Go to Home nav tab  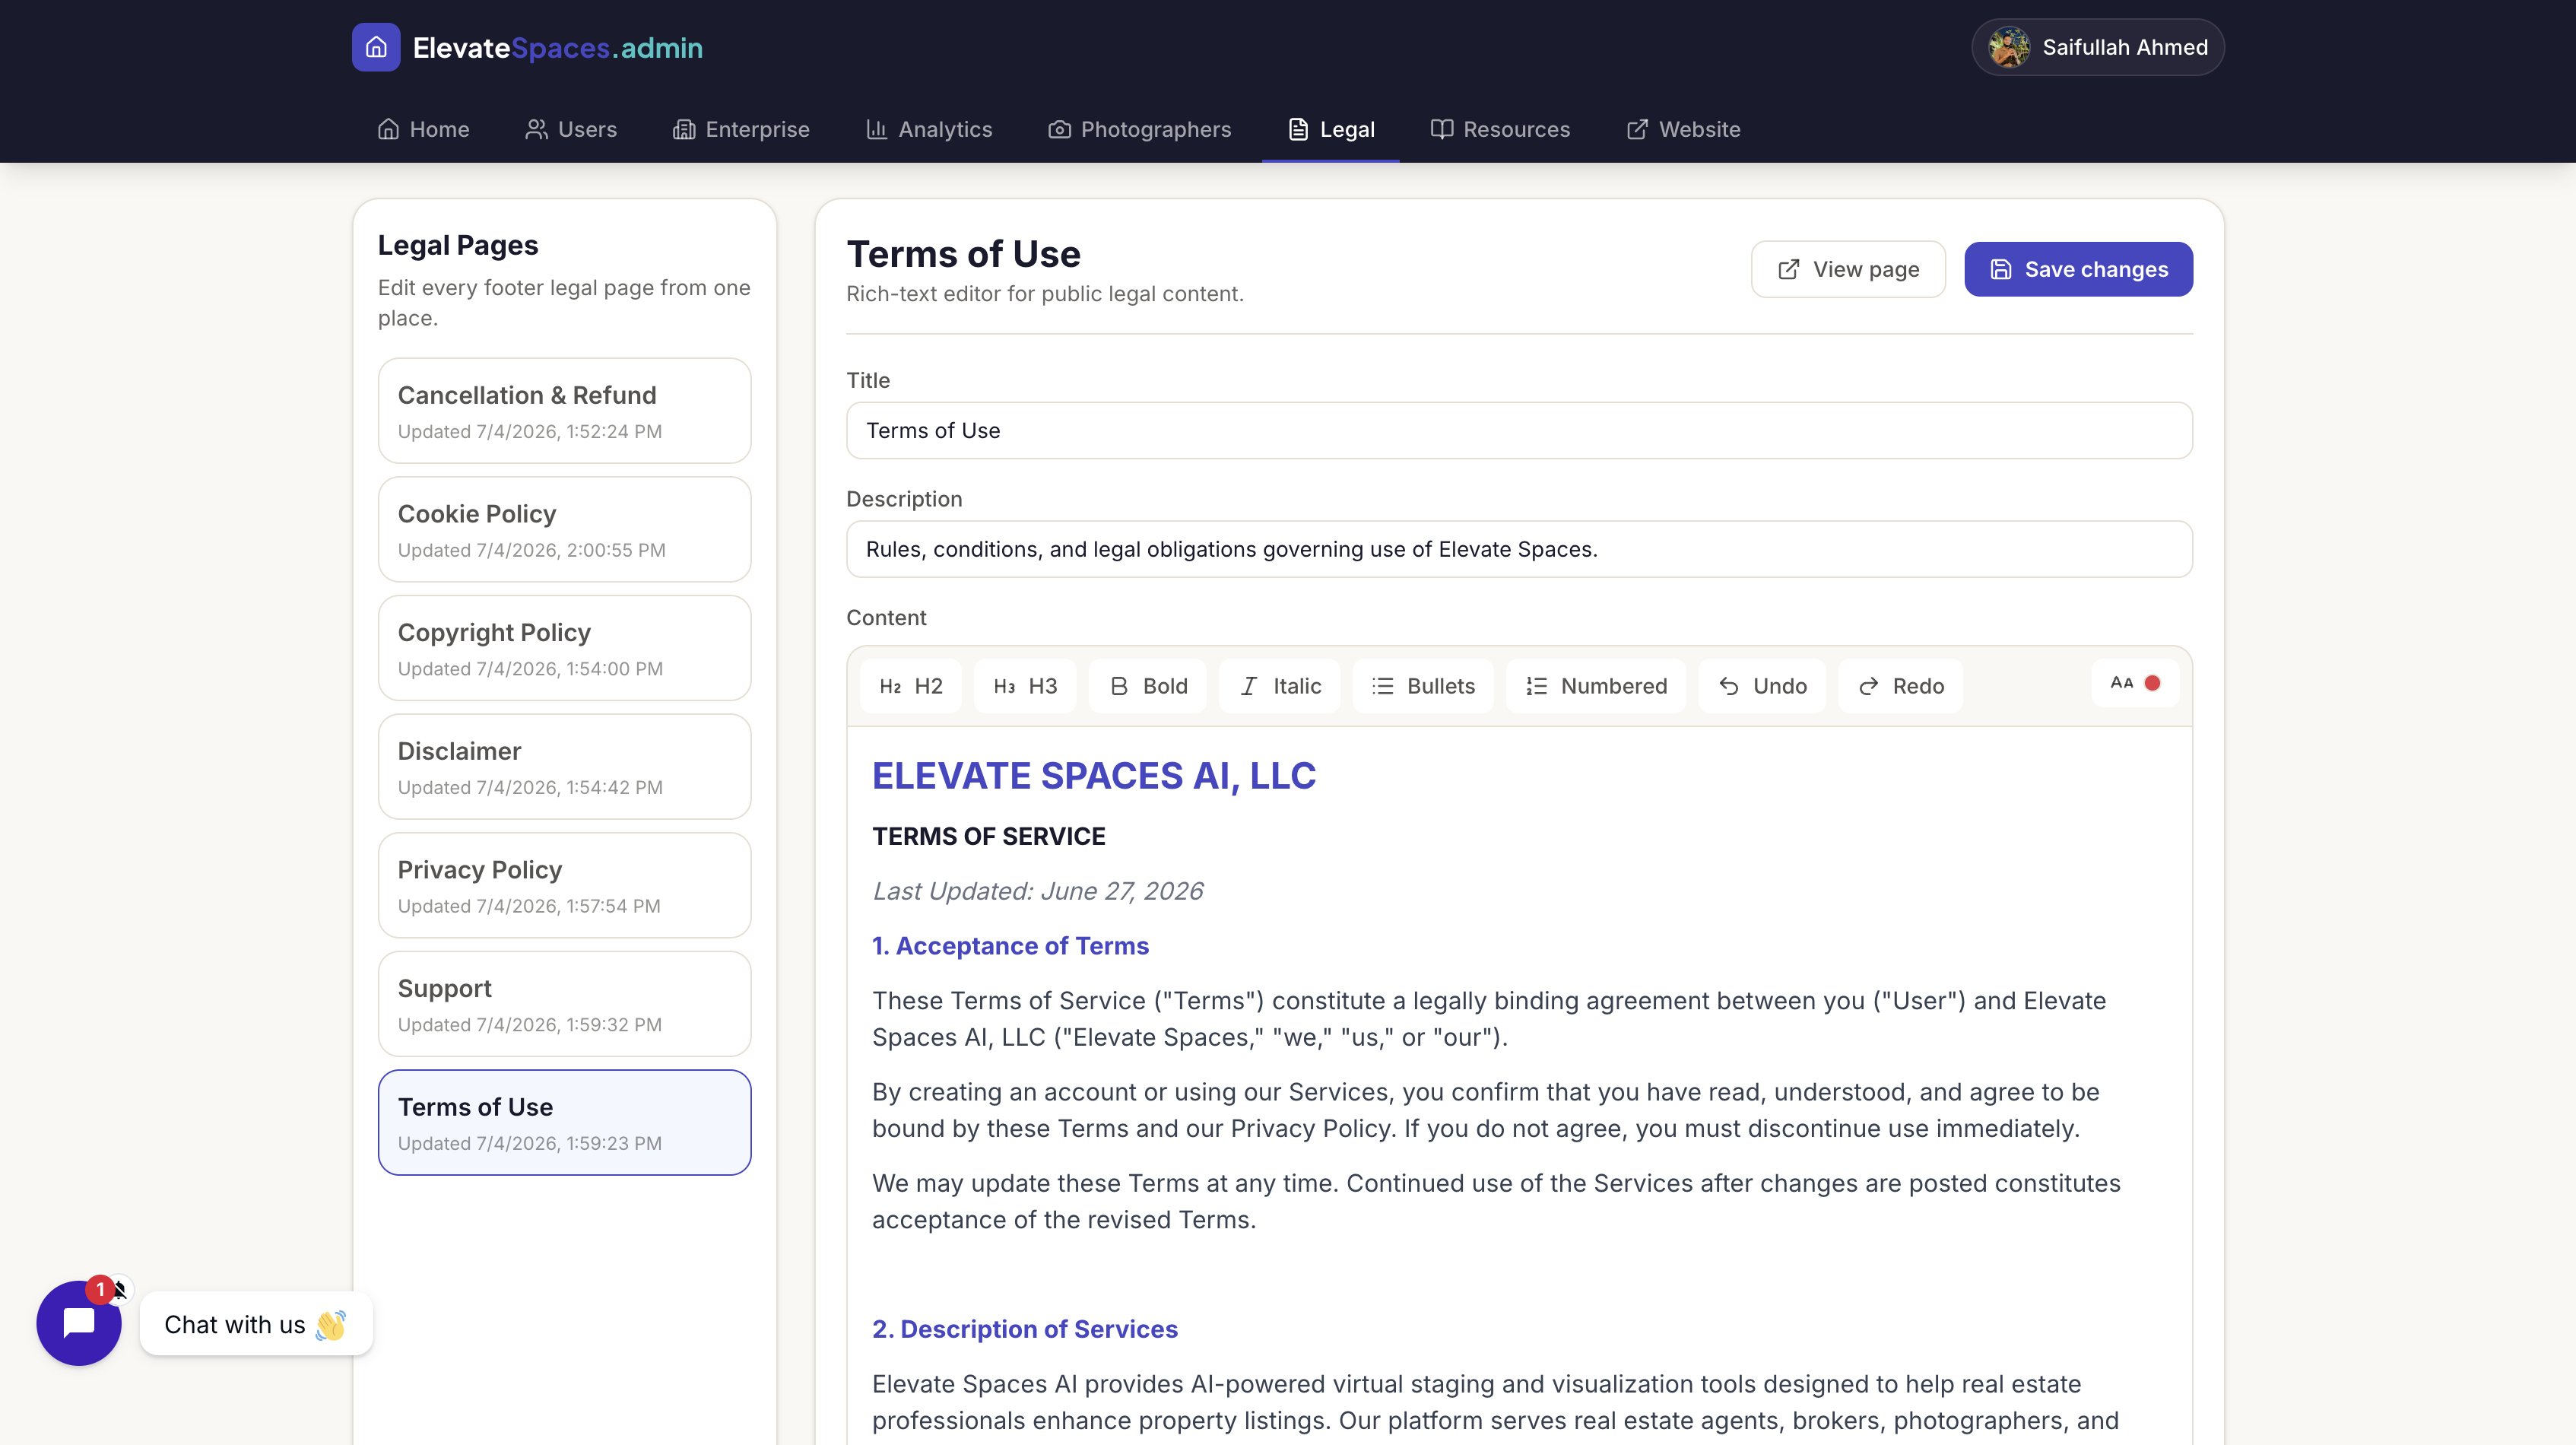pyautogui.click(x=423, y=129)
